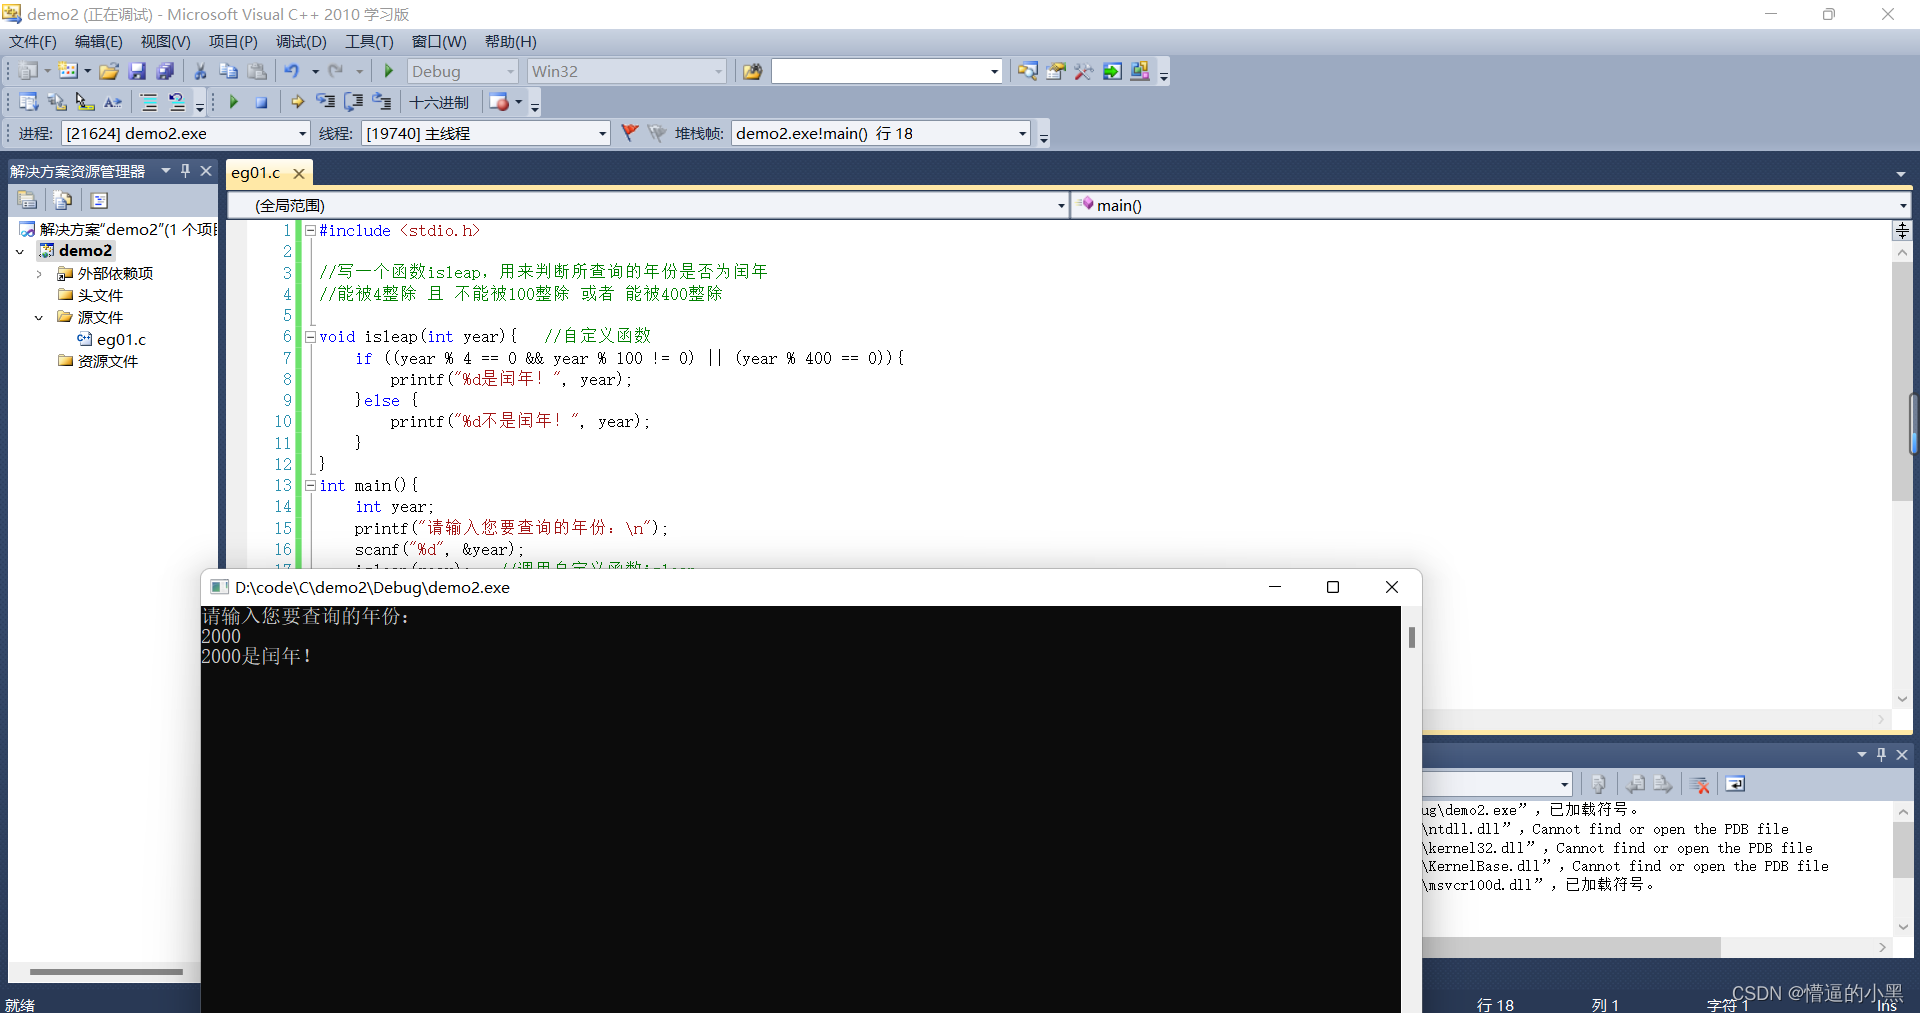Toggle the pin on the Solution Explorer panel

[x=185, y=171]
